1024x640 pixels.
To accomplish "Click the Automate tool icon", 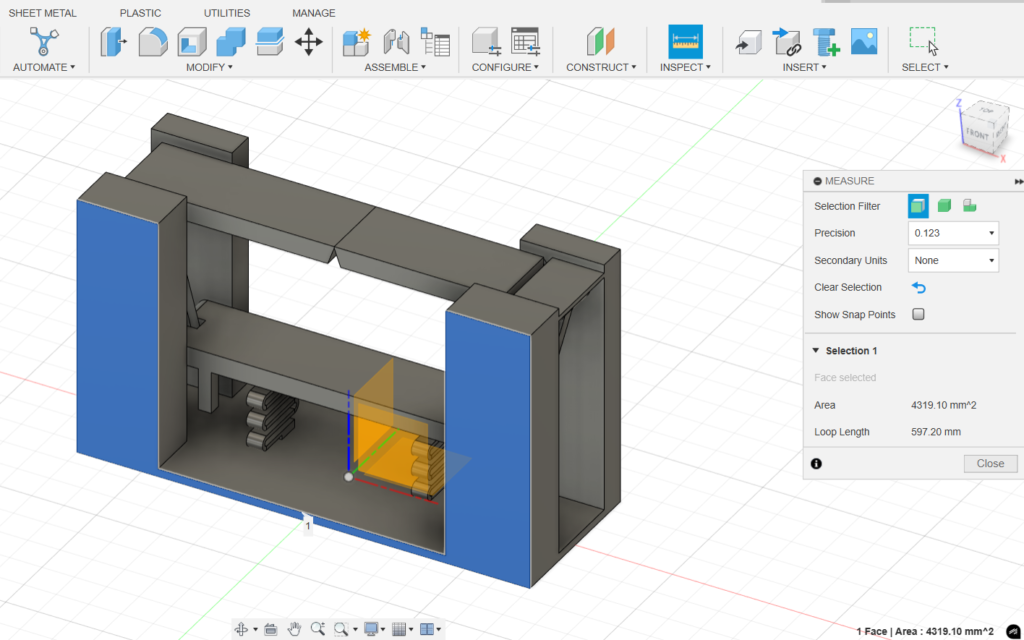I will [x=44, y=41].
